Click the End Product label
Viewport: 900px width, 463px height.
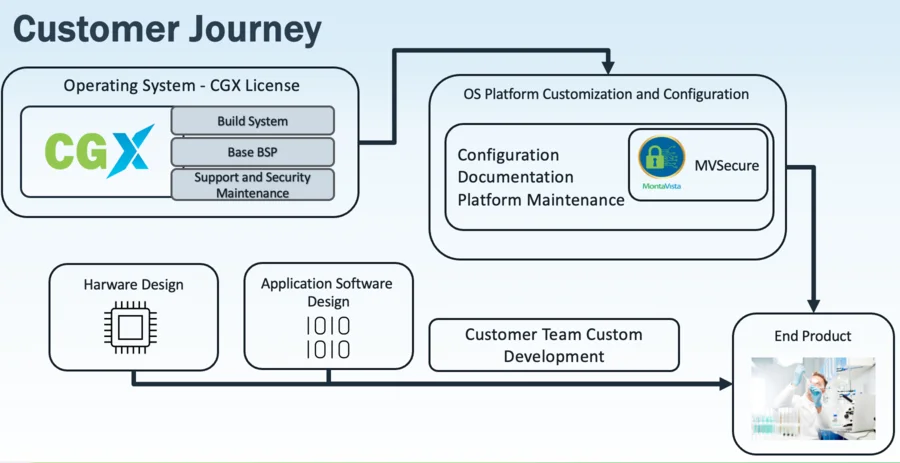tap(813, 336)
